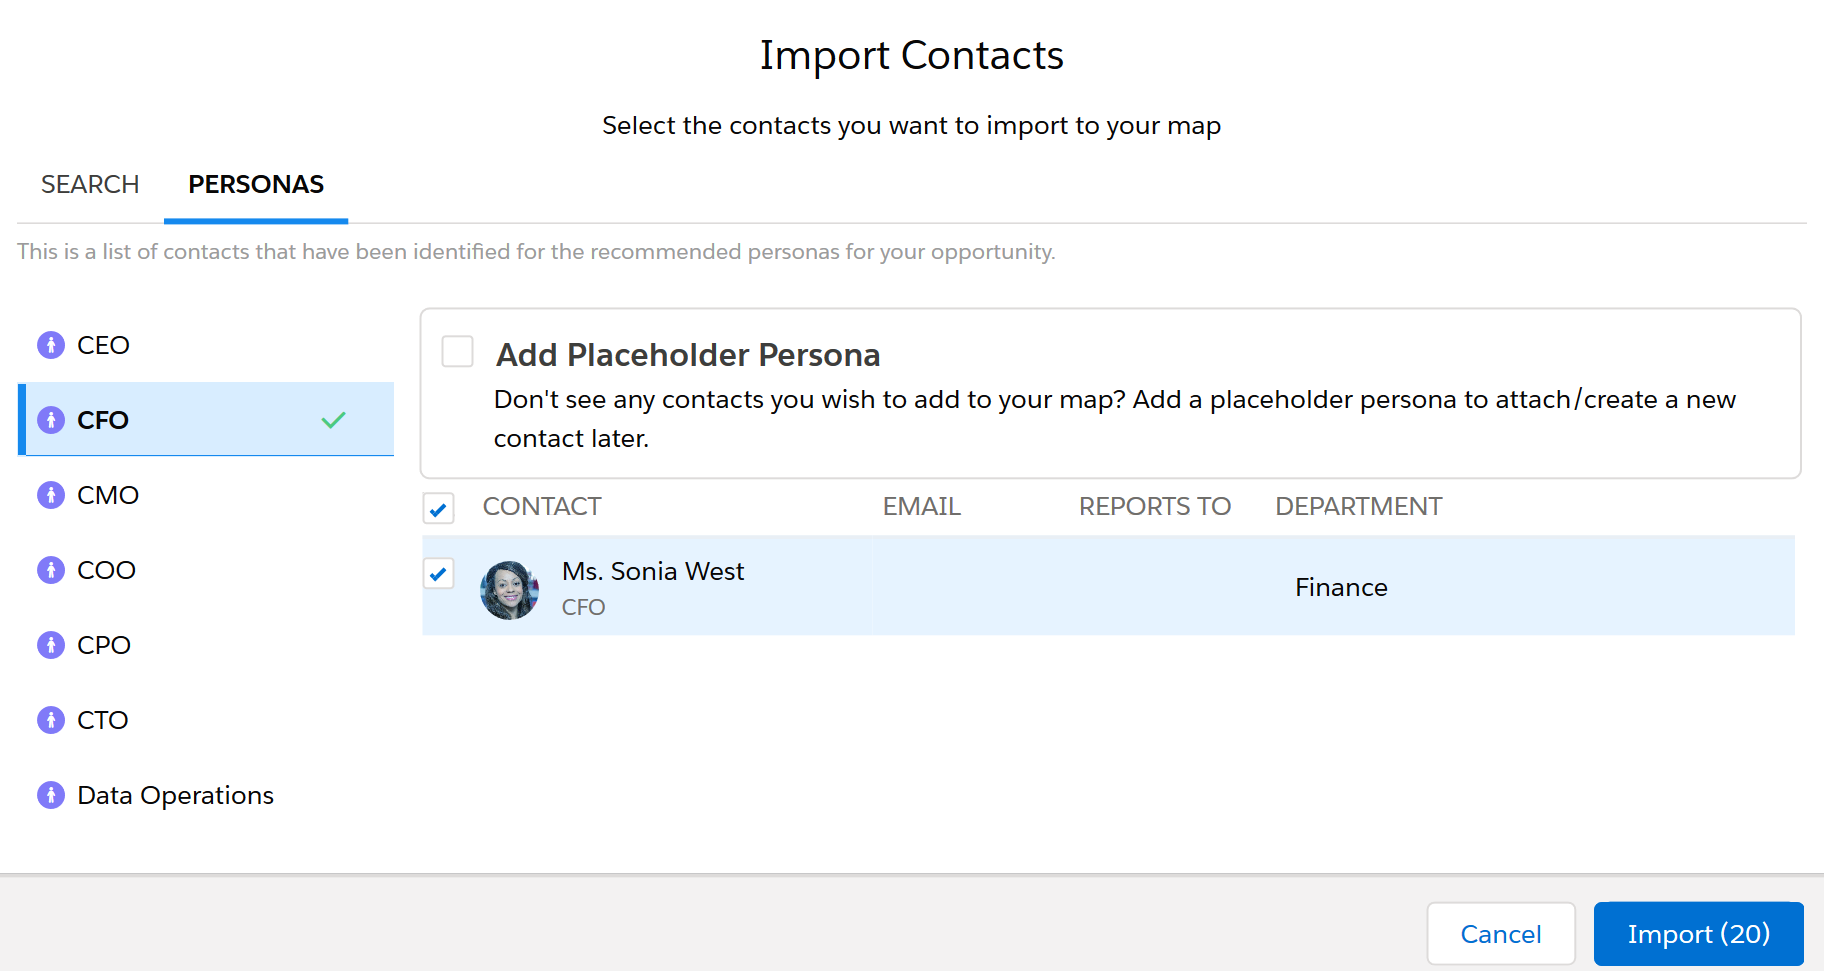Click the Add Placeholder Persona heading
Image resolution: width=1824 pixels, height=971 pixels.
(x=688, y=355)
